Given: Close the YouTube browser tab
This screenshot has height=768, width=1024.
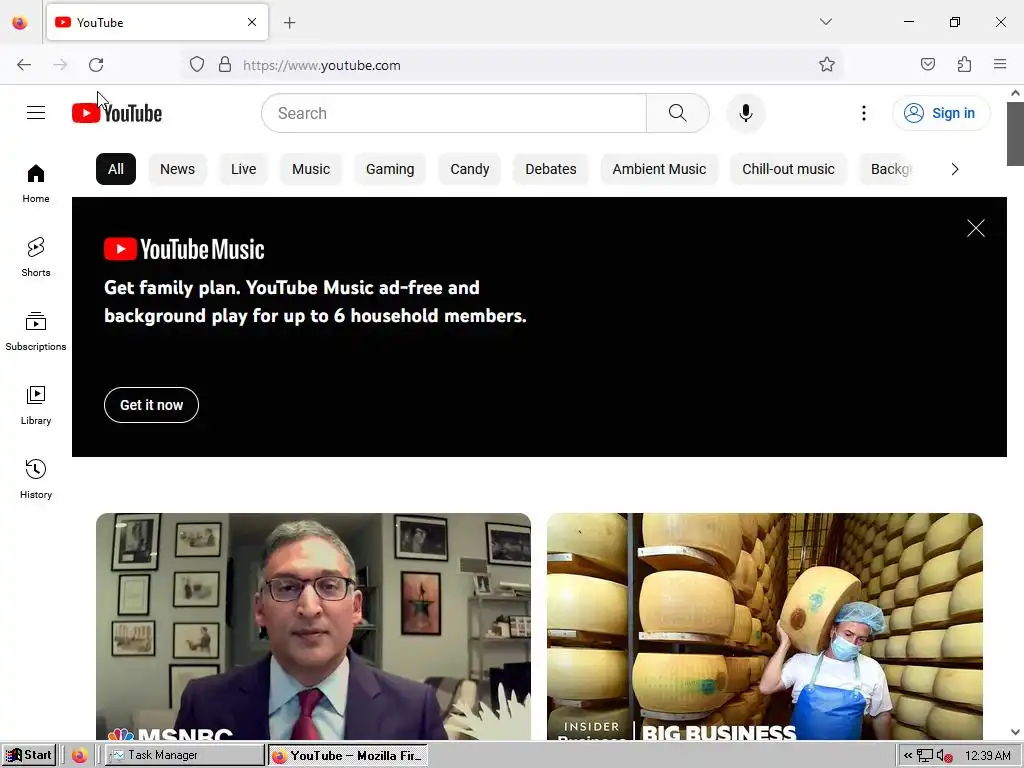Looking at the screenshot, I should click(x=252, y=22).
